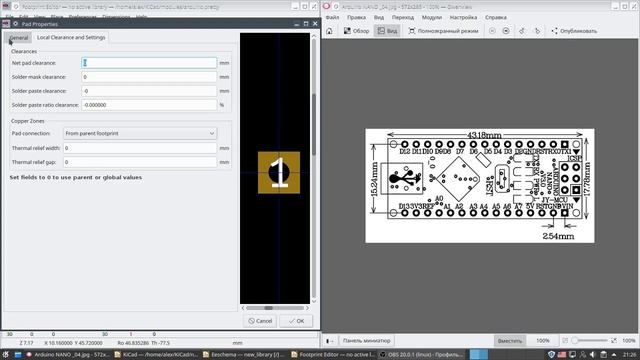Enter Полноэкранный режим in Gwenview
640x360 pixels.
pos(443,31)
